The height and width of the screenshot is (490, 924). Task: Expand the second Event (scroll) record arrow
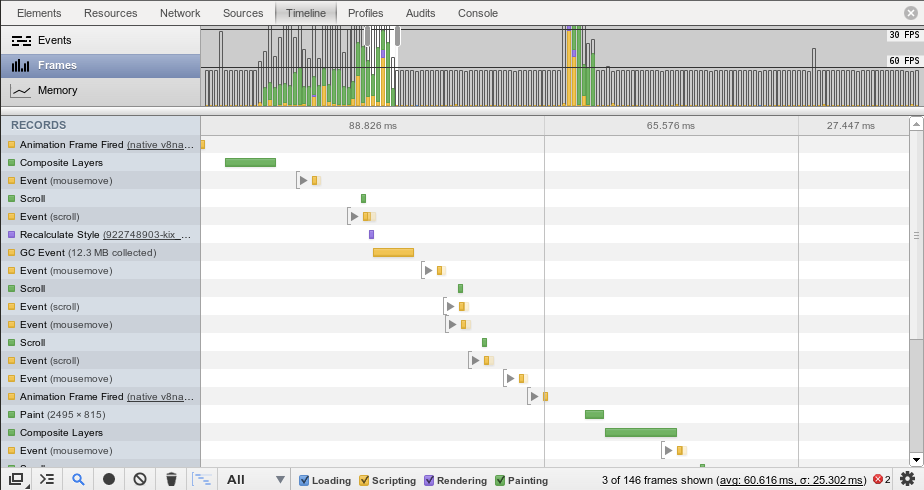450,306
